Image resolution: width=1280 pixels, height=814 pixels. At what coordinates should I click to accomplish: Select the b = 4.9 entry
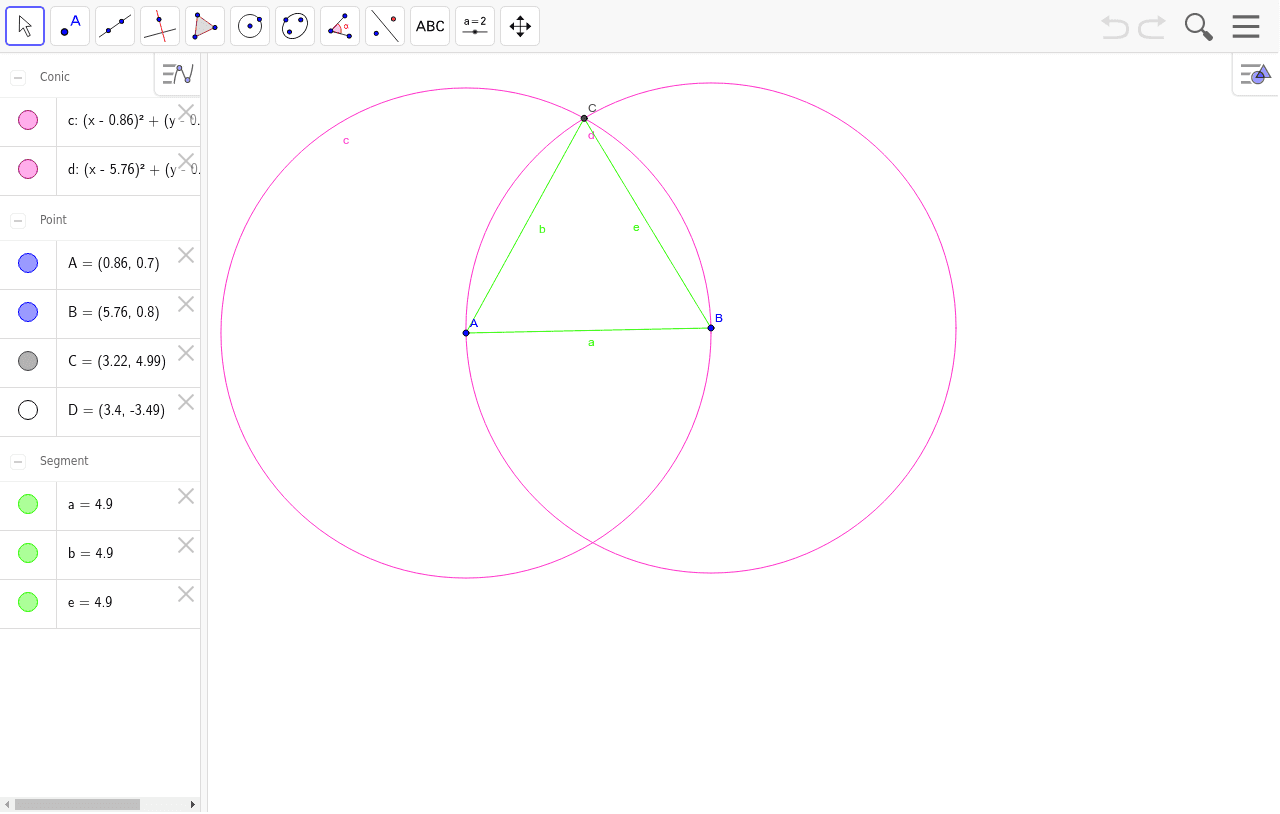(90, 553)
